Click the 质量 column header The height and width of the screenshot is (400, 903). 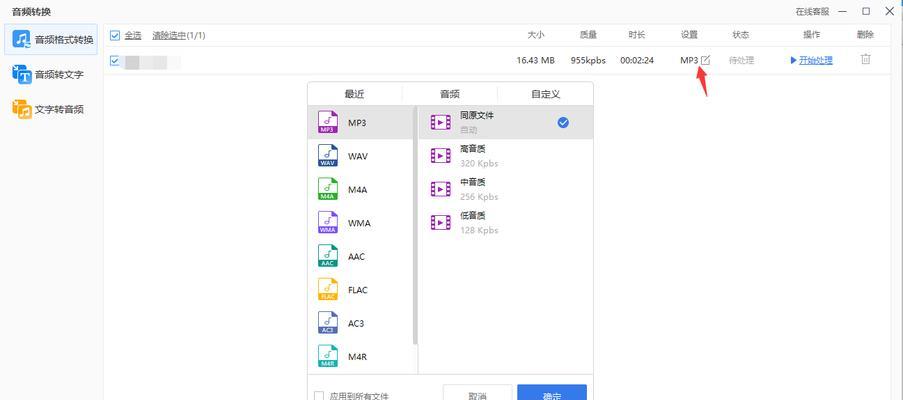[588, 35]
